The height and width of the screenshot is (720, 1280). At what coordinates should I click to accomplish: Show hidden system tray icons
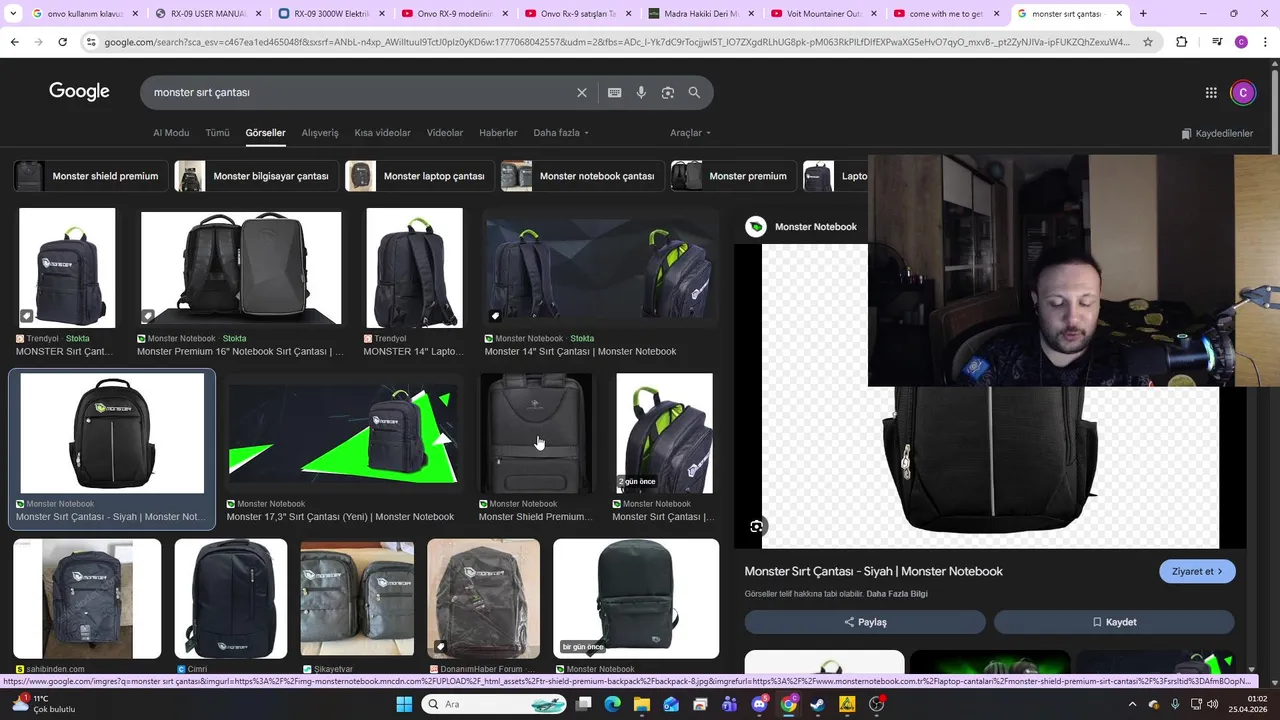click(x=1132, y=704)
